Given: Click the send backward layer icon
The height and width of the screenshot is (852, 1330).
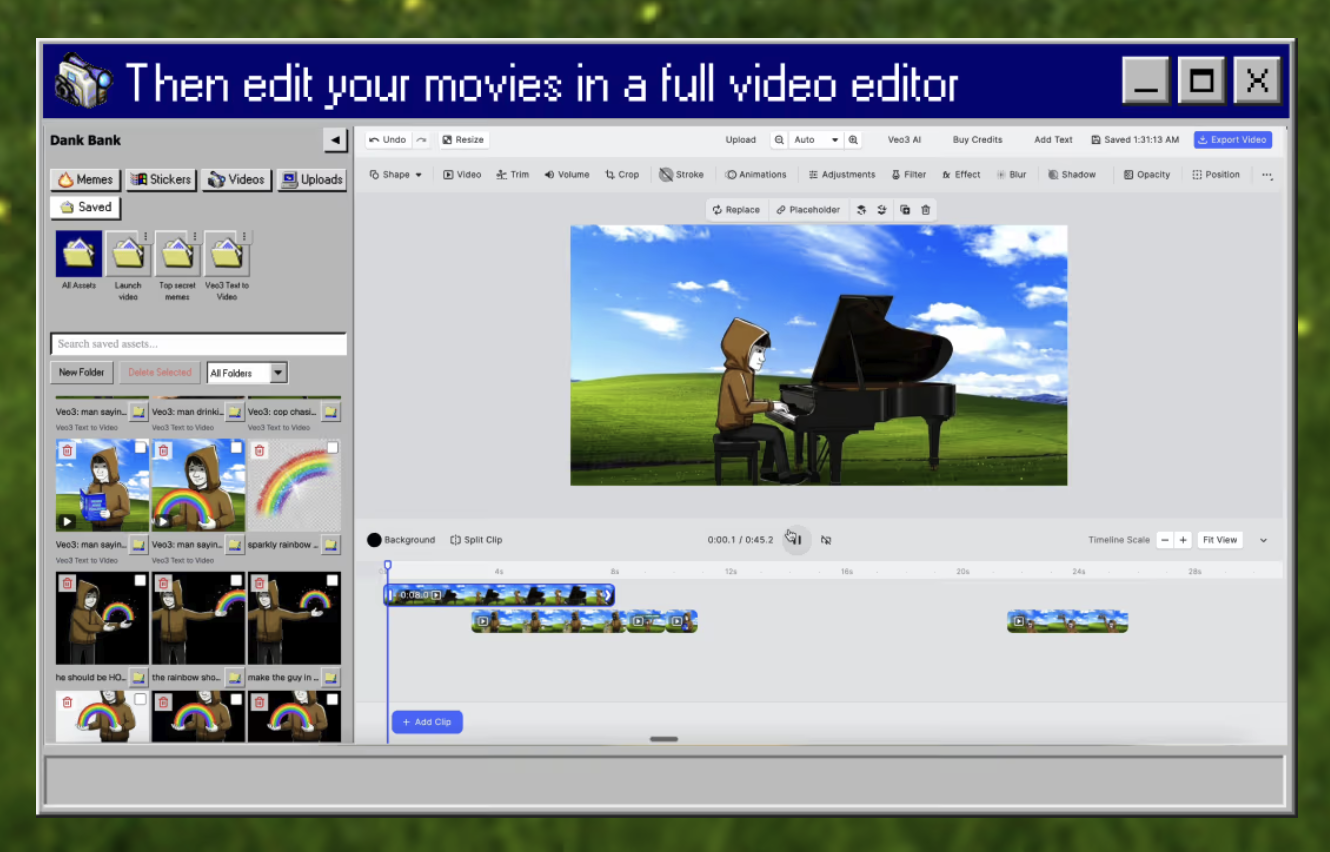Looking at the screenshot, I should point(882,210).
